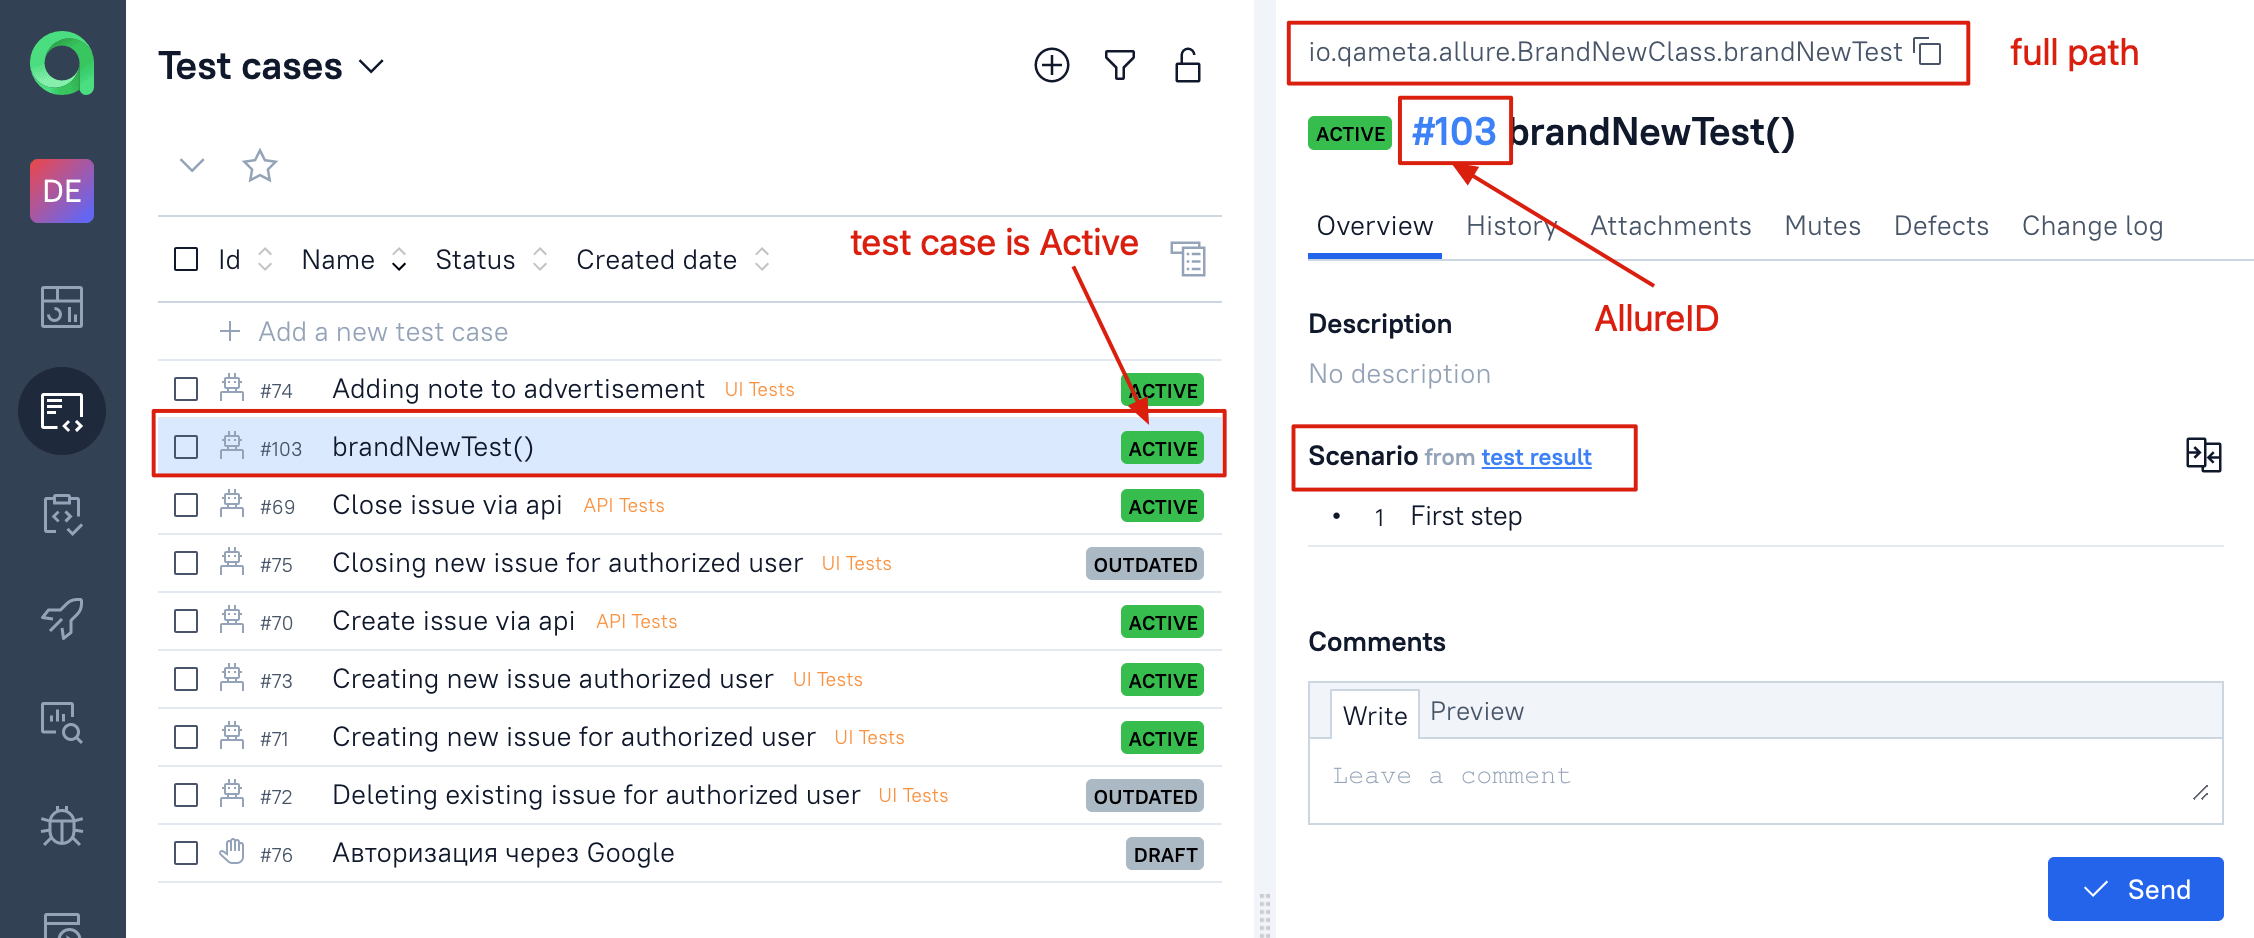Click the unlock padlock icon

coord(1187,66)
